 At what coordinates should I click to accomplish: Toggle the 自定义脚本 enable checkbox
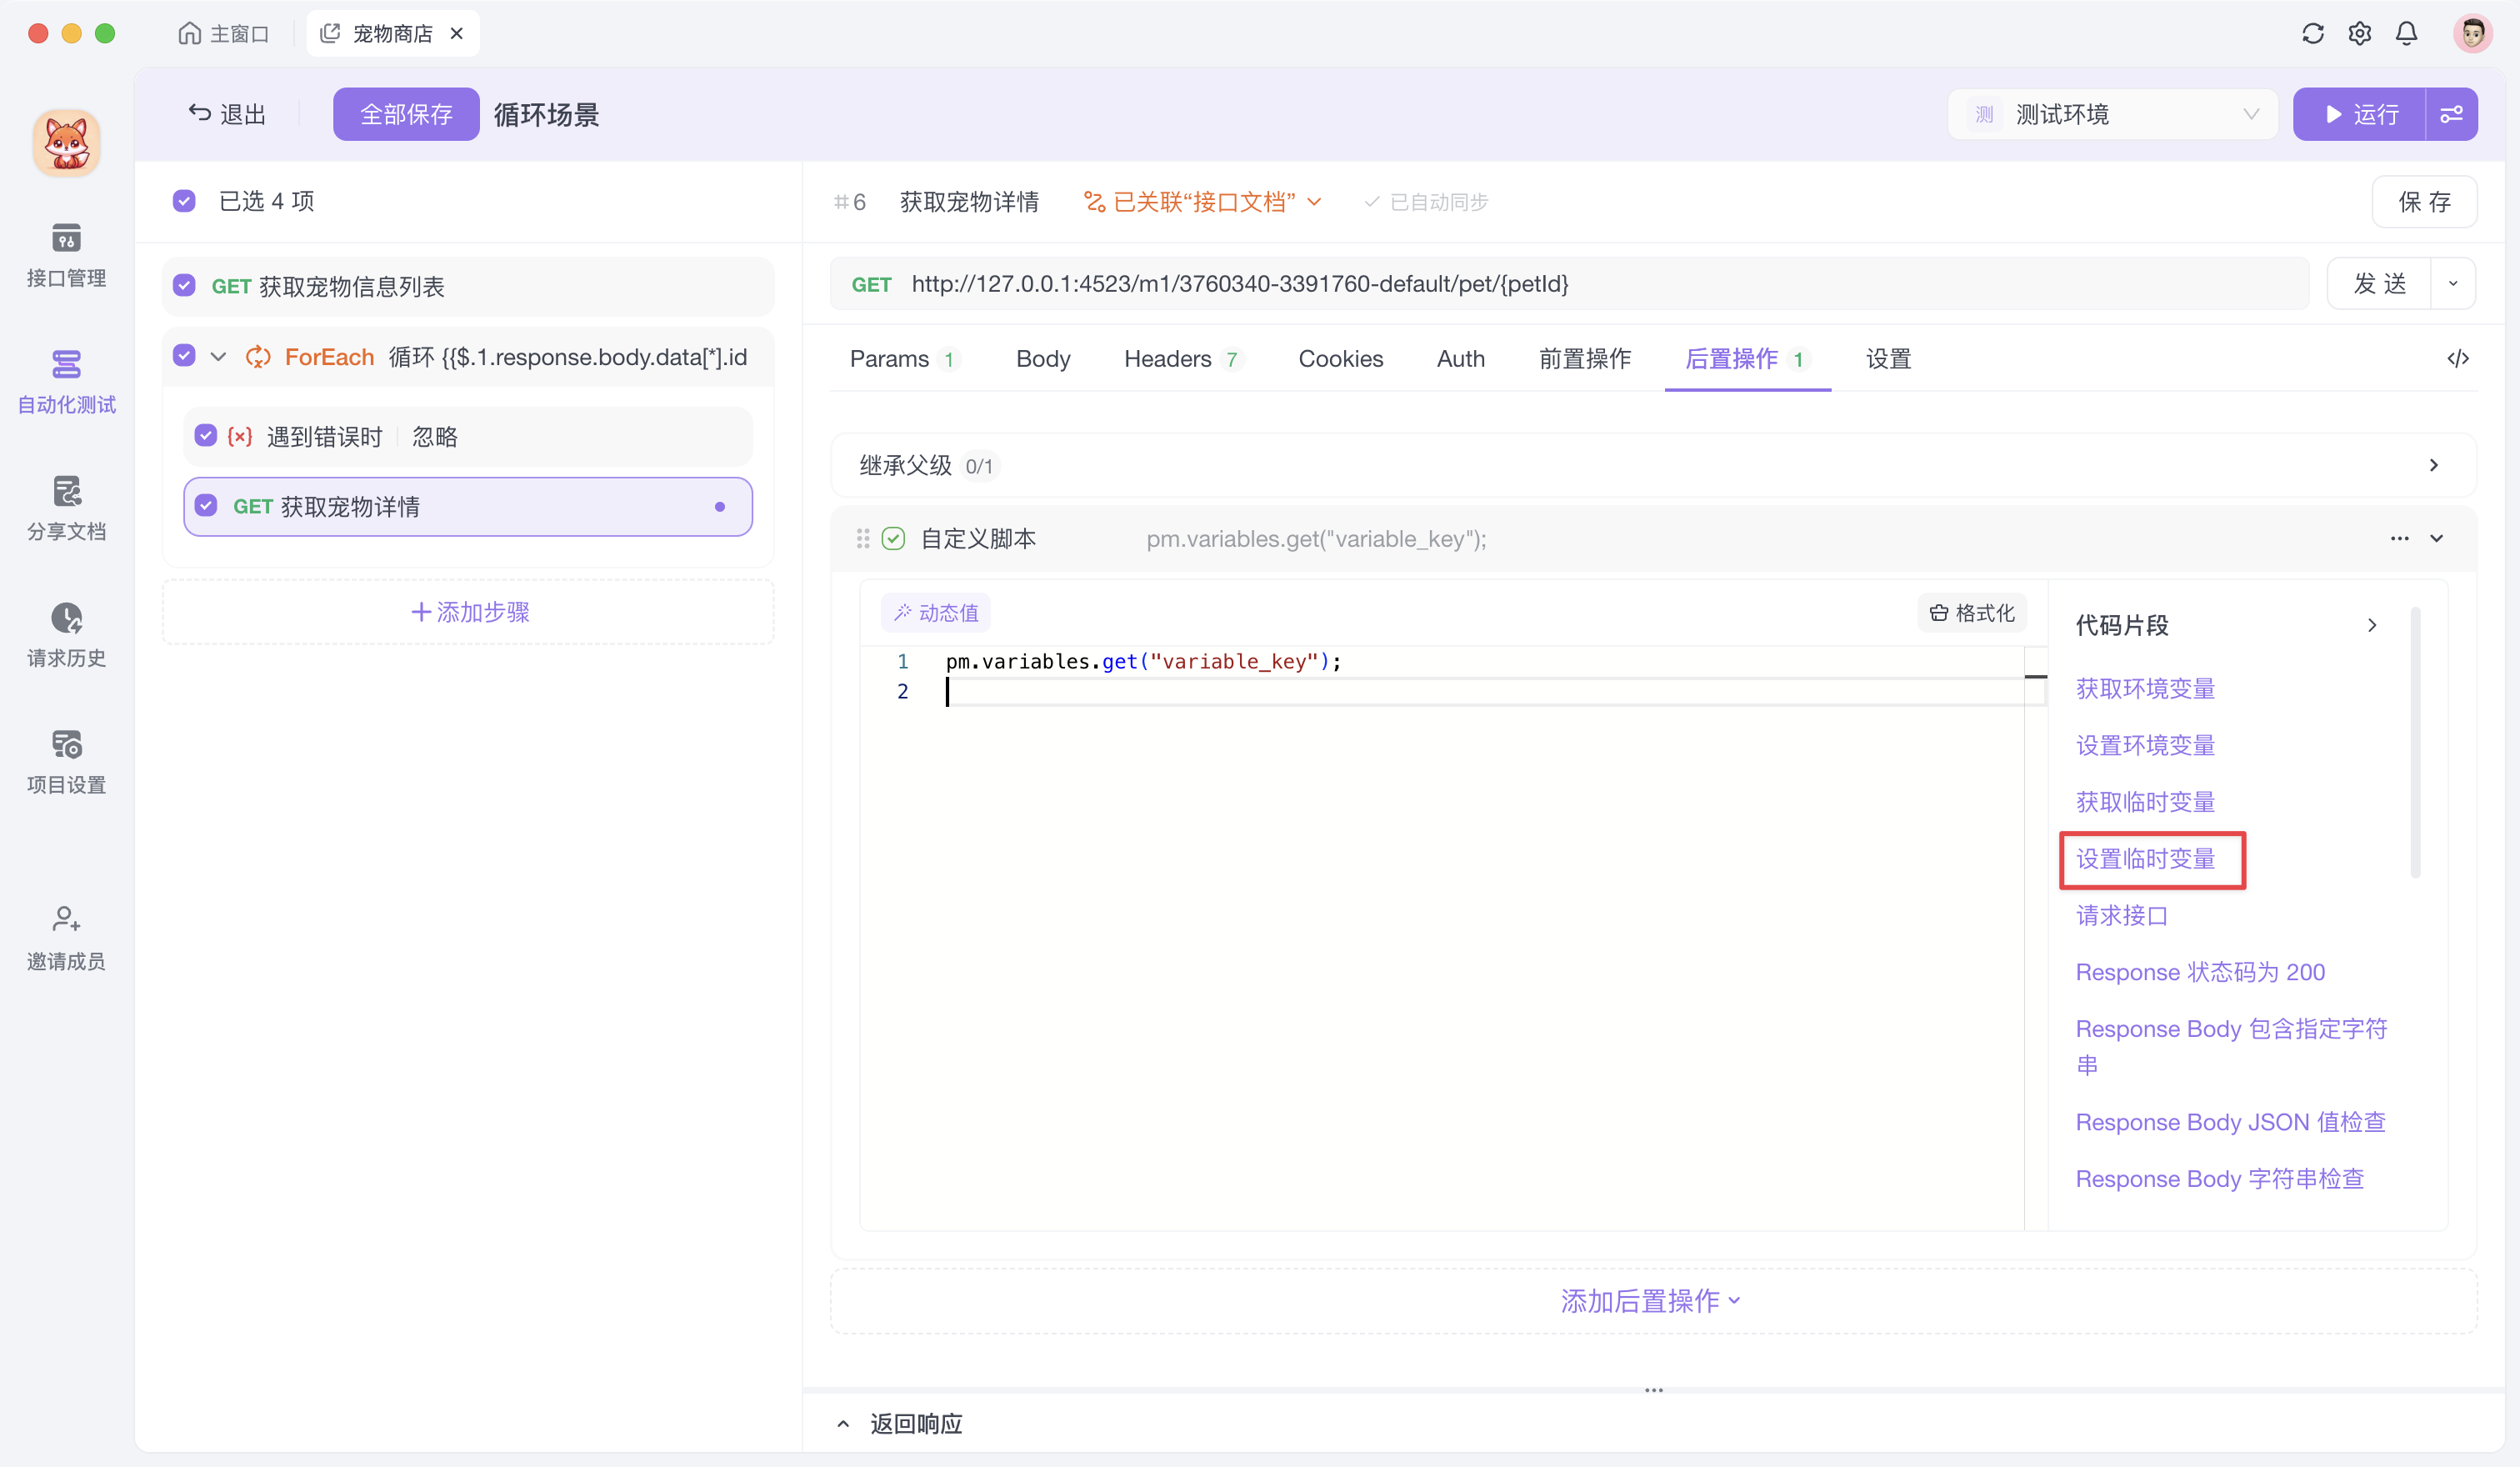[893, 538]
